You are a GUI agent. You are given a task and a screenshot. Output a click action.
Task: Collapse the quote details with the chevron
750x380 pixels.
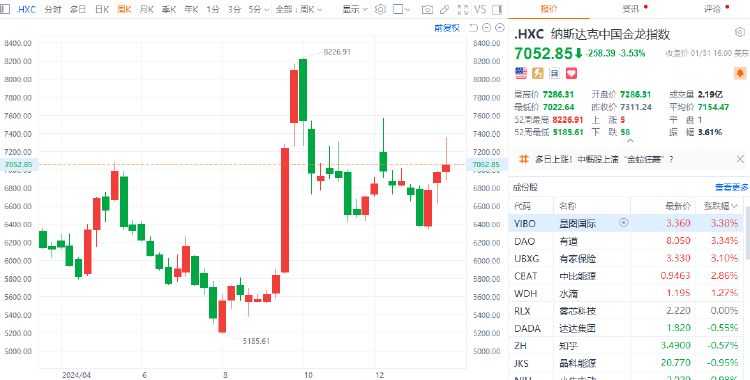click(630, 141)
